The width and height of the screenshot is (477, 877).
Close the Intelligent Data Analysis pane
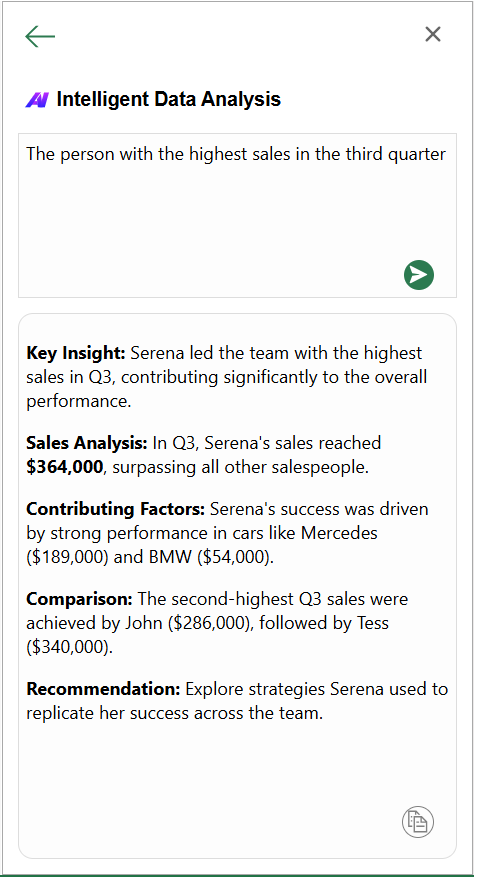pos(433,34)
